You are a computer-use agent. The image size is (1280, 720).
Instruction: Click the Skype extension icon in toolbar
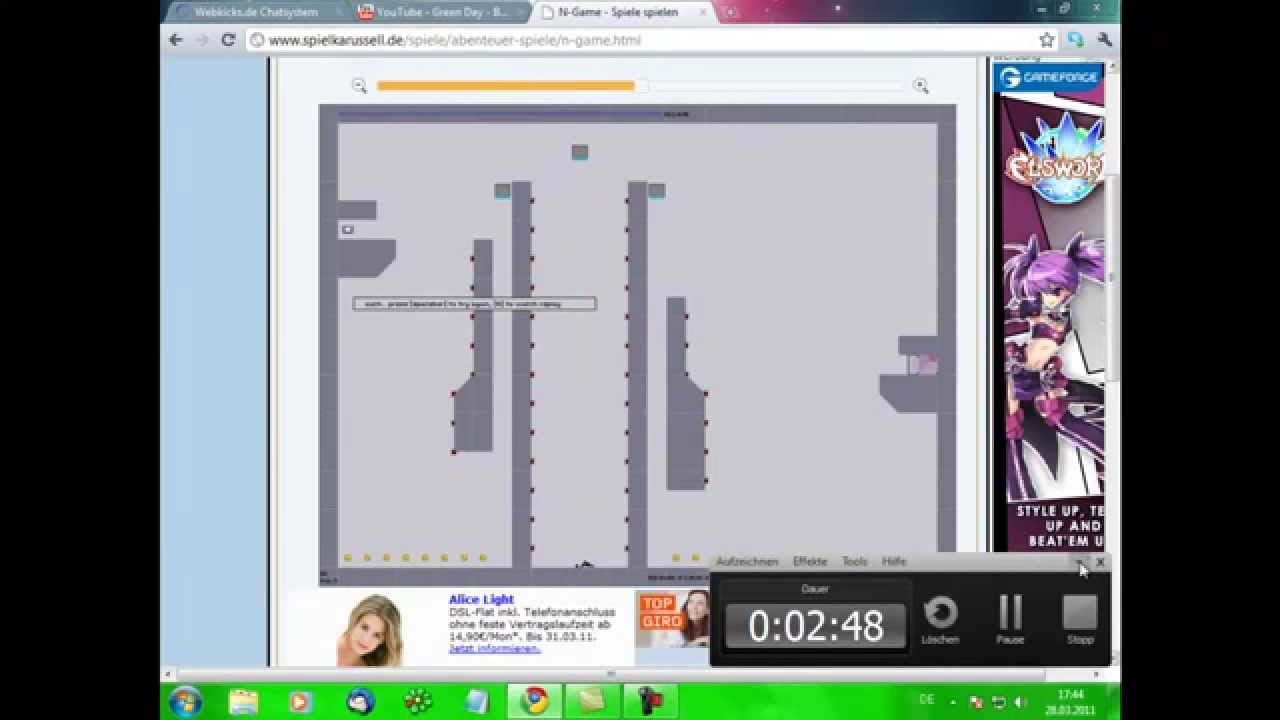pos(1075,40)
